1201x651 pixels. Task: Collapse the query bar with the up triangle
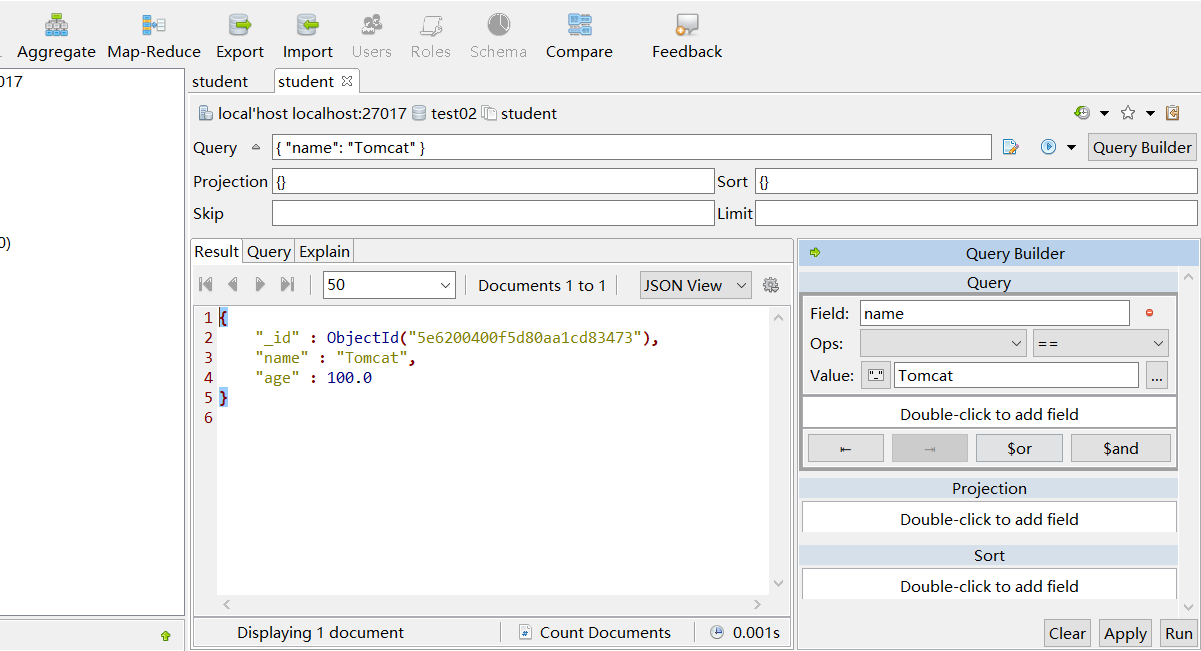click(x=255, y=147)
